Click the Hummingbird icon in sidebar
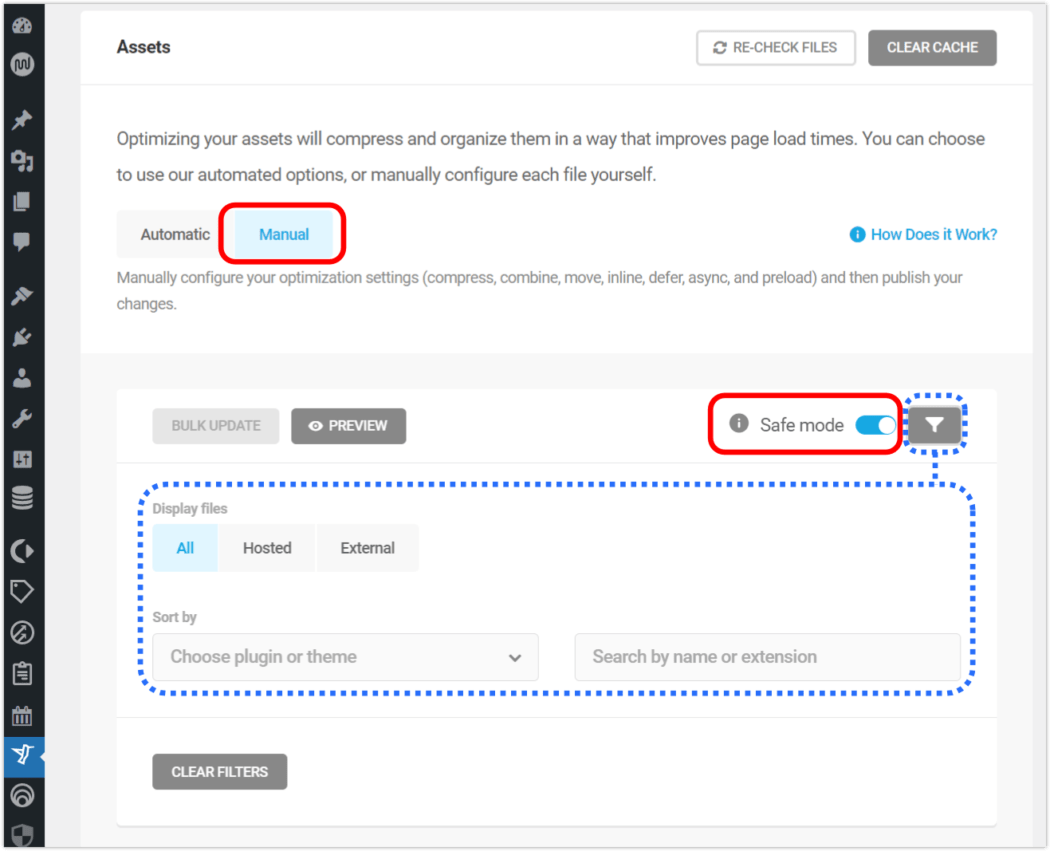 (x=21, y=755)
